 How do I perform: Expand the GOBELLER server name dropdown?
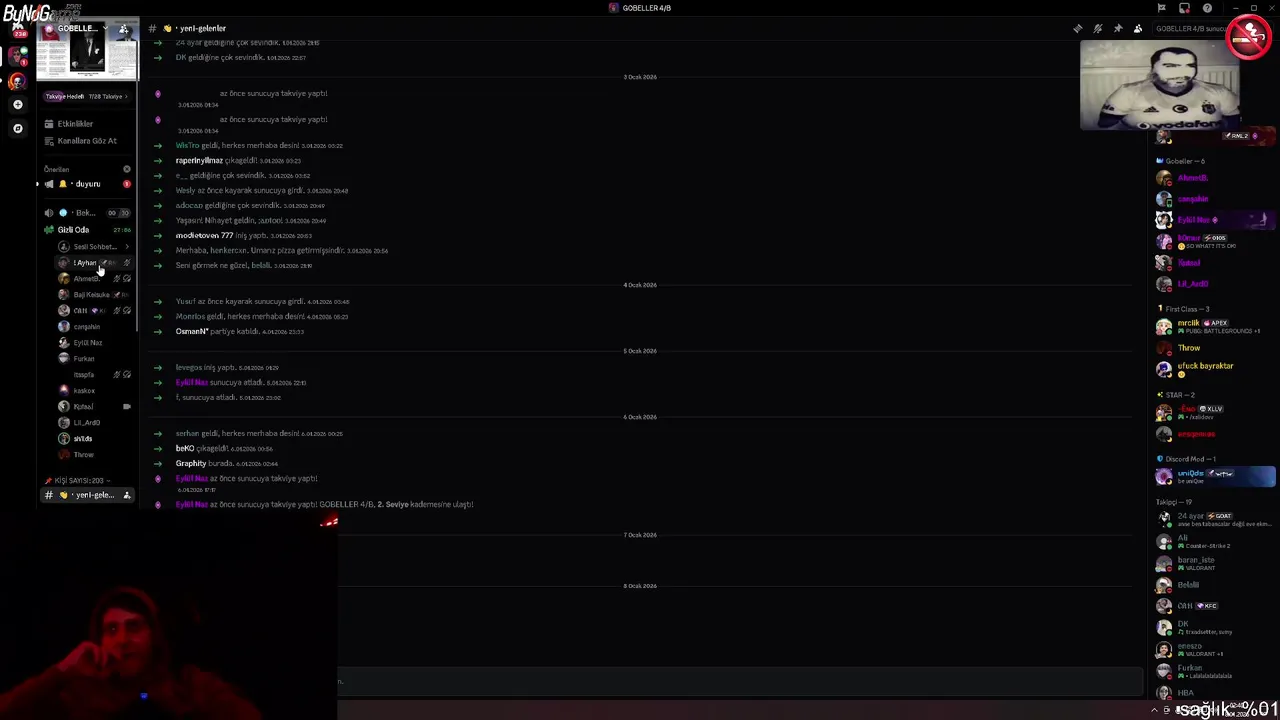pos(86,29)
